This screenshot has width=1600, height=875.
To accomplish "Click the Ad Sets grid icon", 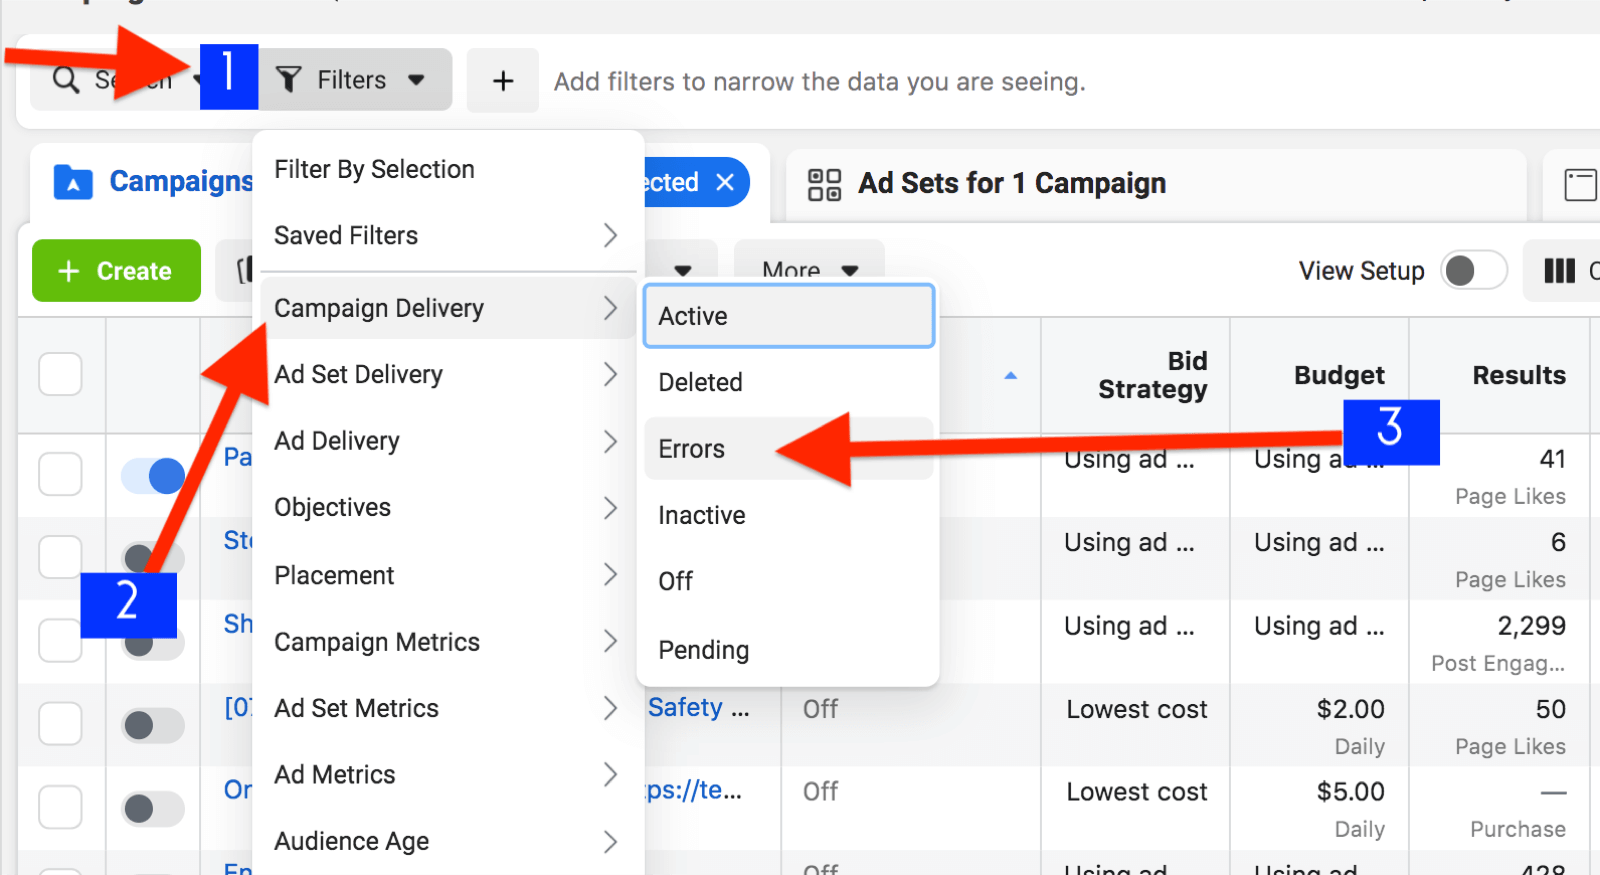I will [824, 184].
